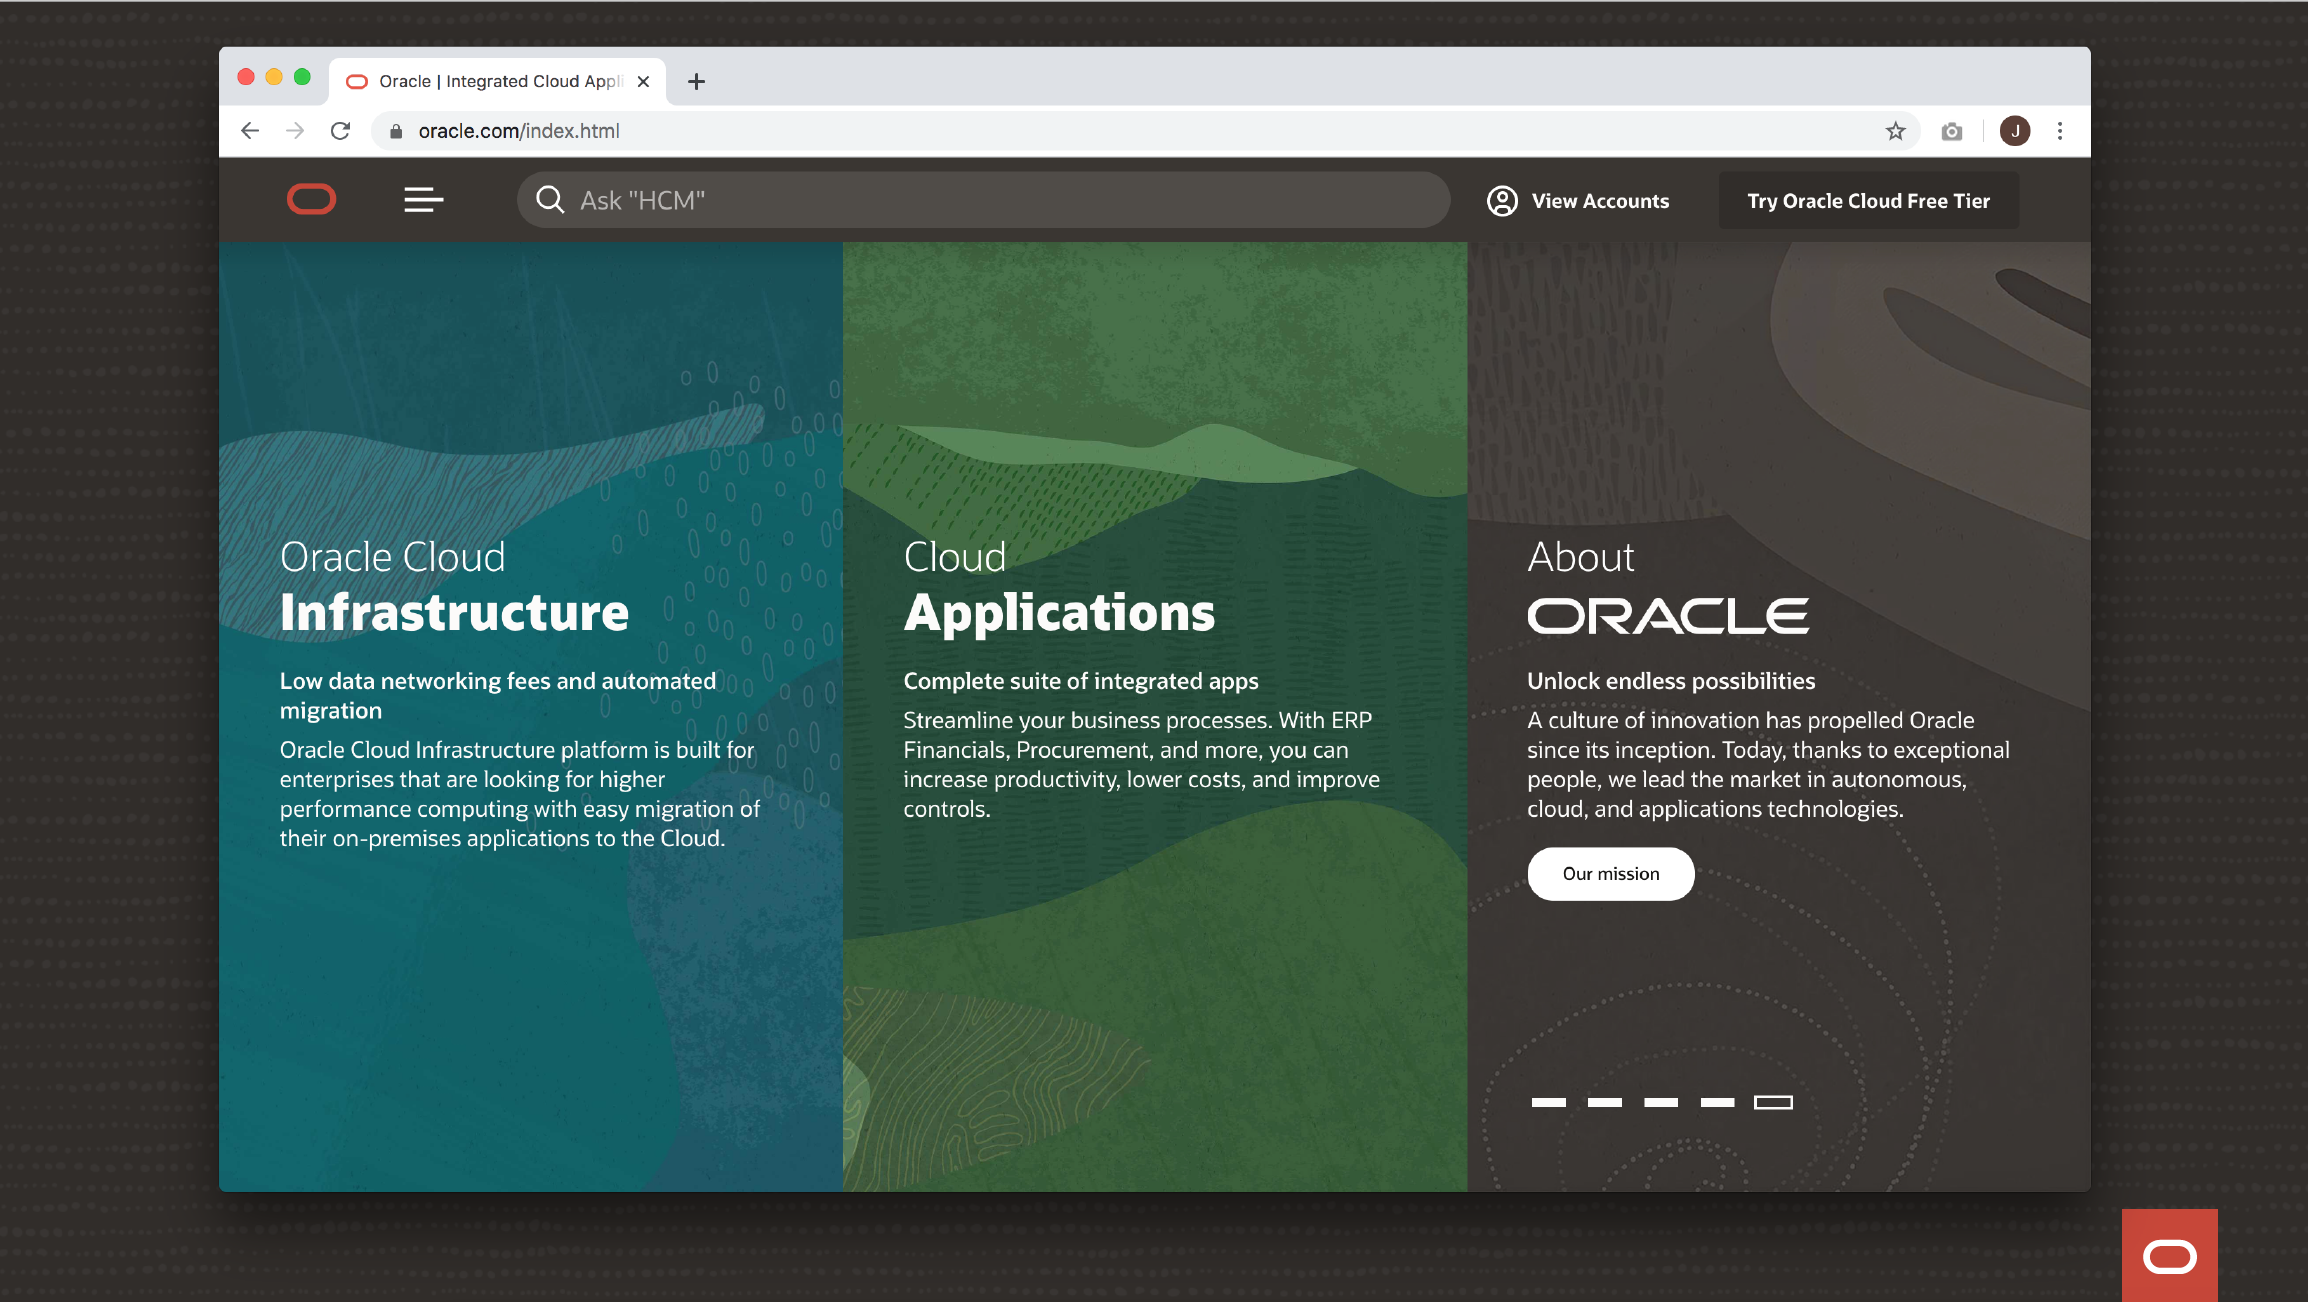
Task: Reload the page with the refresh icon
Action: [x=340, y=131]
